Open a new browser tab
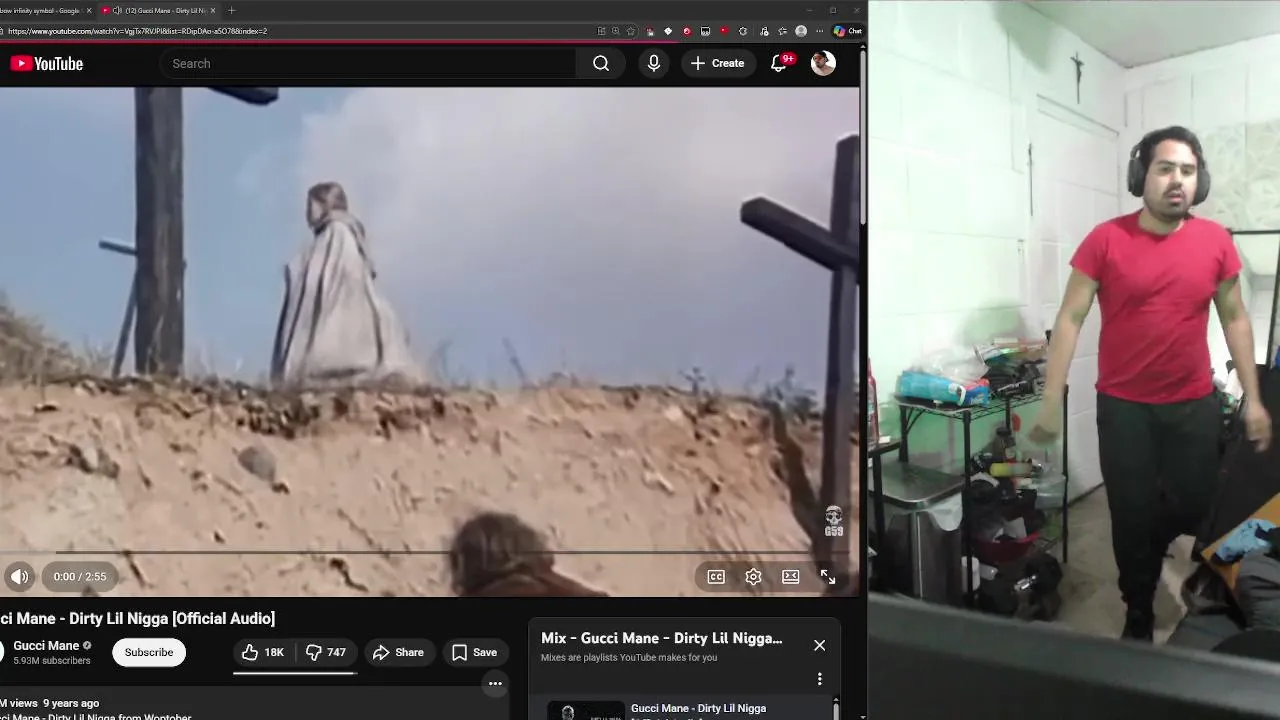Viewport: 1280px width, 720px height. (232, 10)
